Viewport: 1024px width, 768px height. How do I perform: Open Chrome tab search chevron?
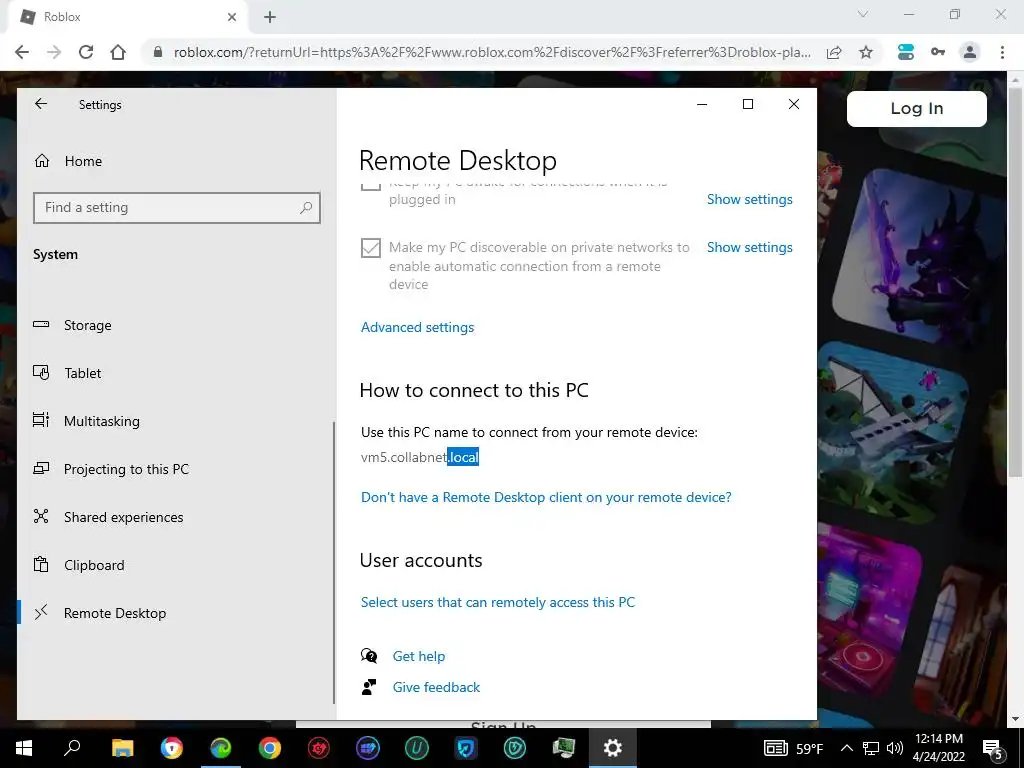(x=863, y=14)
